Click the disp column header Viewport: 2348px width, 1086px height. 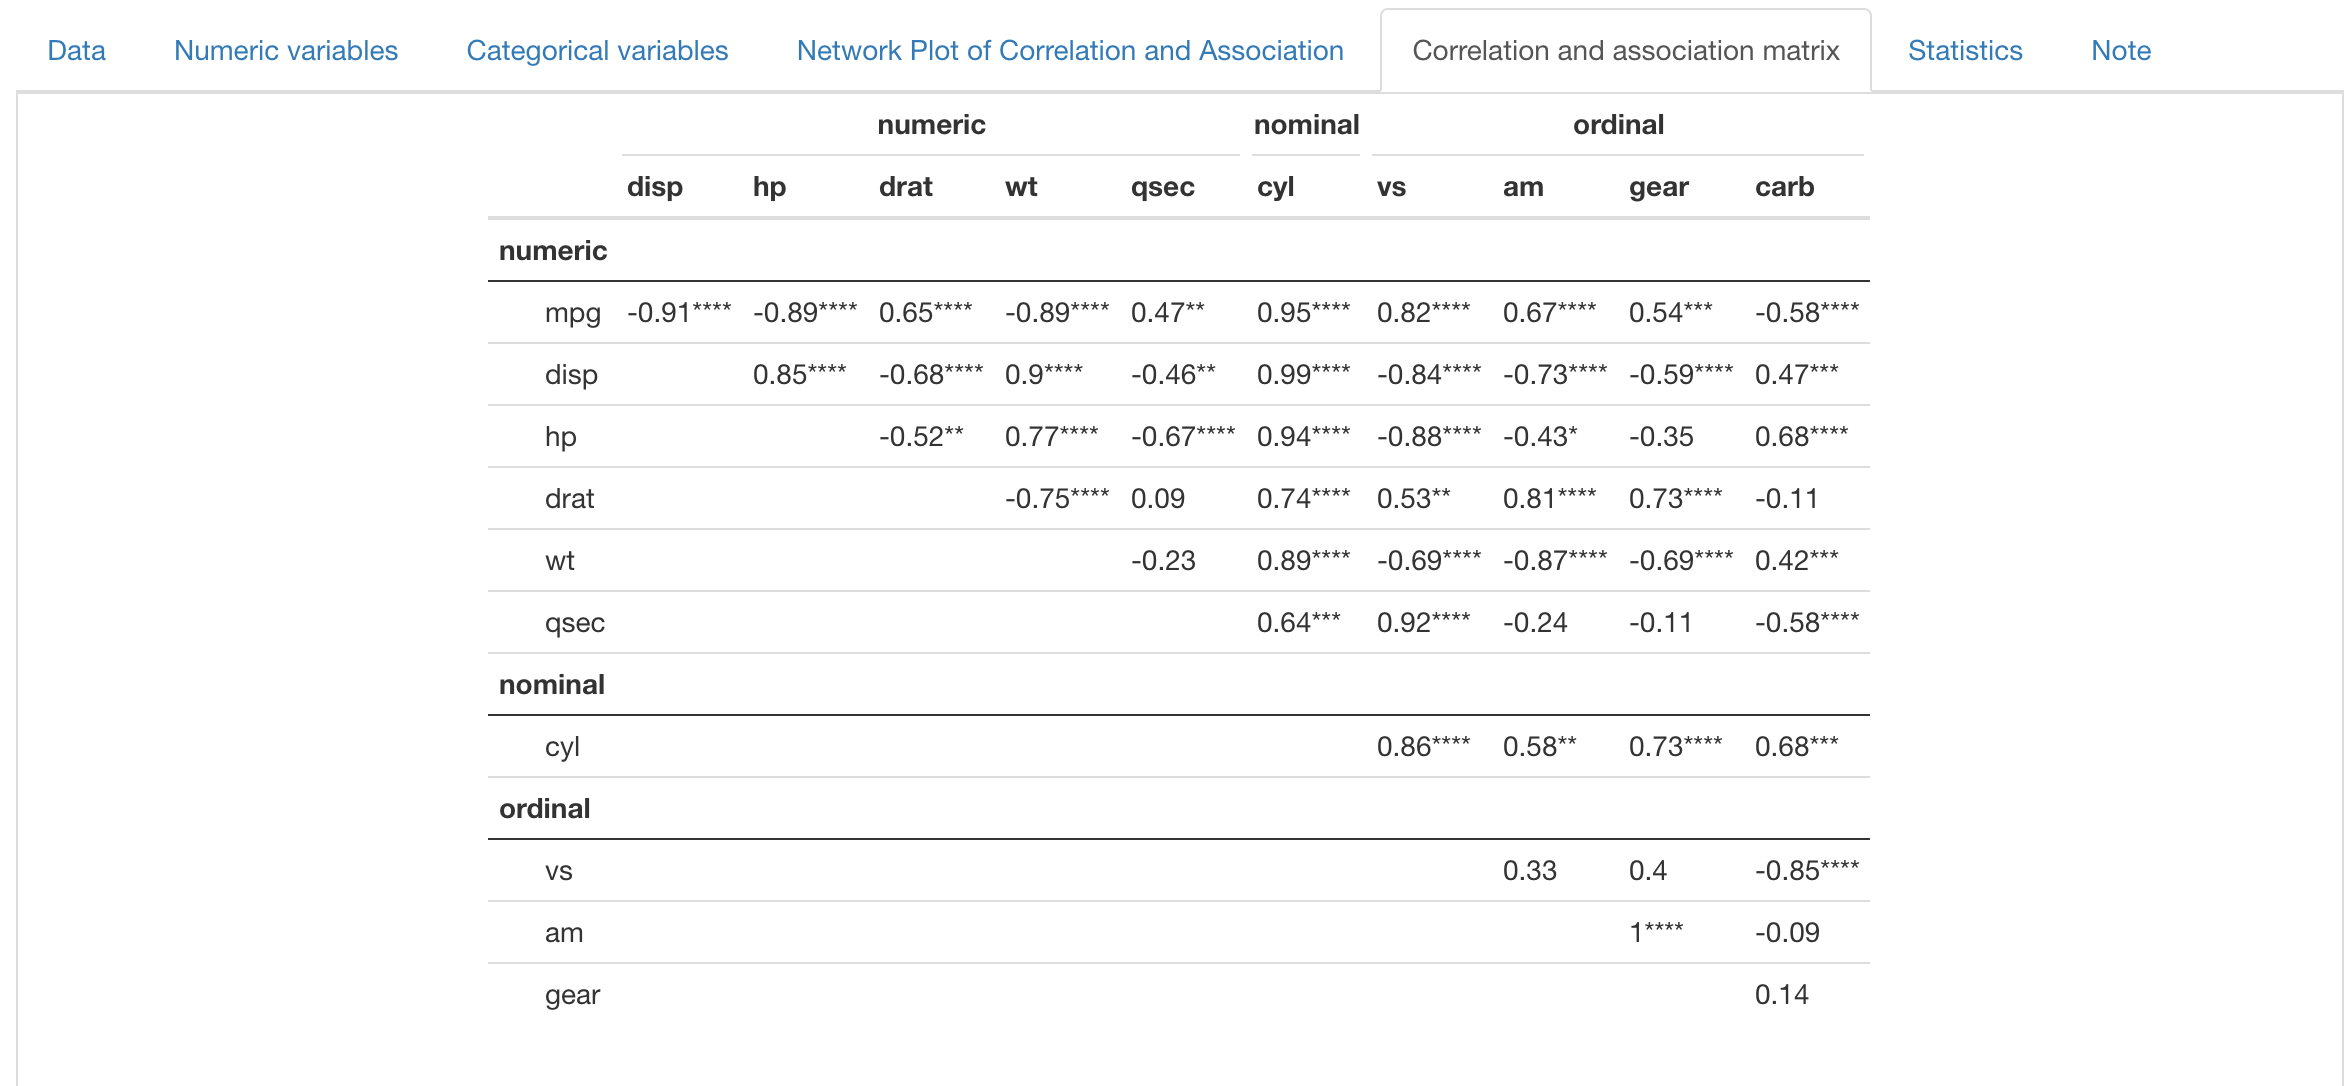(x=654, y=187)
